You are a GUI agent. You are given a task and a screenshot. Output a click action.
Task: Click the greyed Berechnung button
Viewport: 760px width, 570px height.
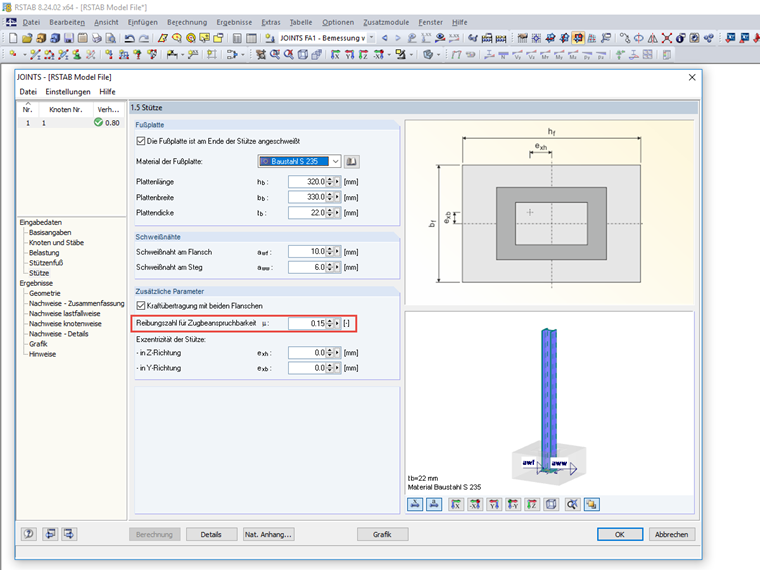coord(155,534)
